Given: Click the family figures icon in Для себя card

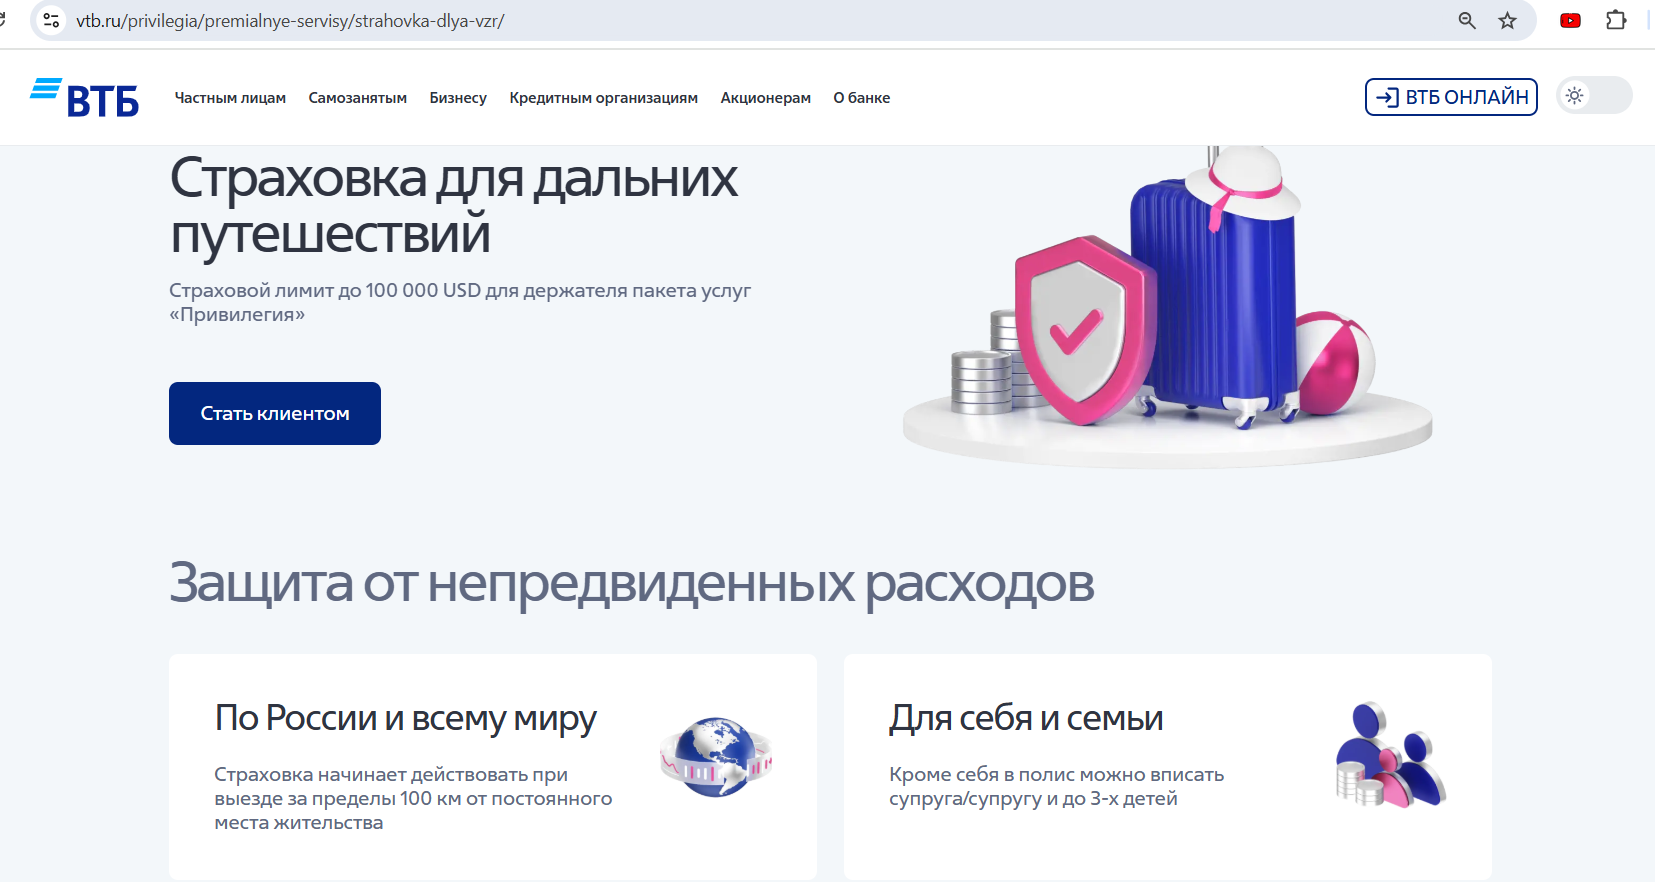Looking at the screenshot, I should pyautogui.click(x=1391, y=755).
